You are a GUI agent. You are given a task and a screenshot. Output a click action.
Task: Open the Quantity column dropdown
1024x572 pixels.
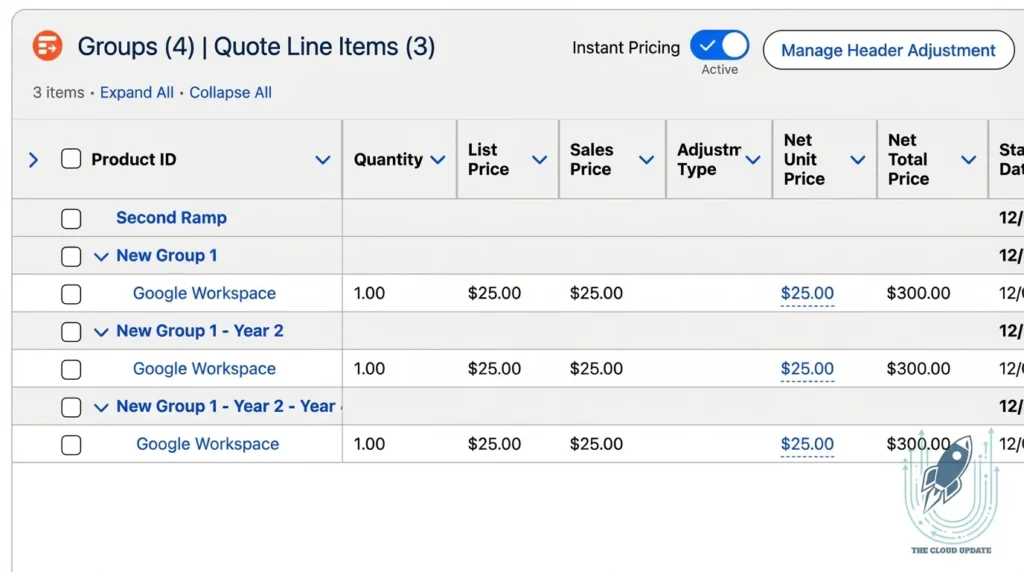pyautogui.click(x=438, y=160)
